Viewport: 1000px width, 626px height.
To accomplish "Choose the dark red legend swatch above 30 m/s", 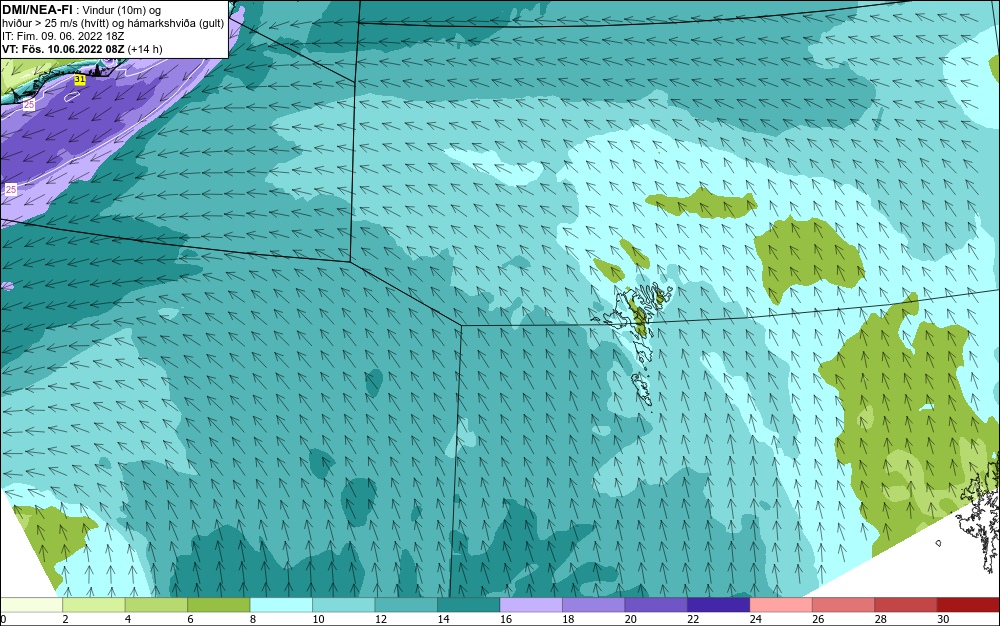I will [969, 605].
